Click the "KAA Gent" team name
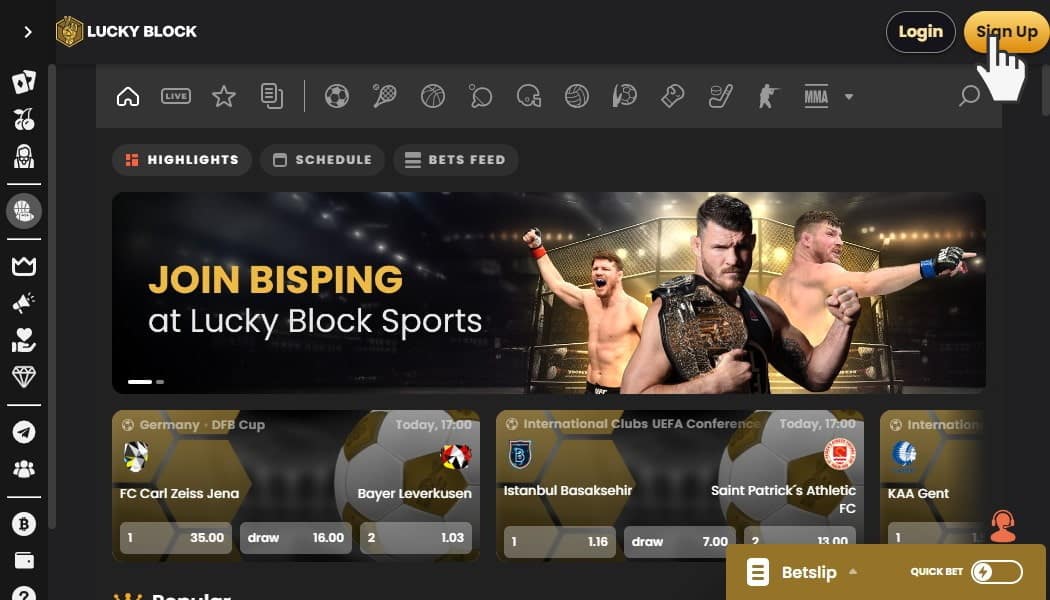 pyautogui.click(x=918, y=494)
